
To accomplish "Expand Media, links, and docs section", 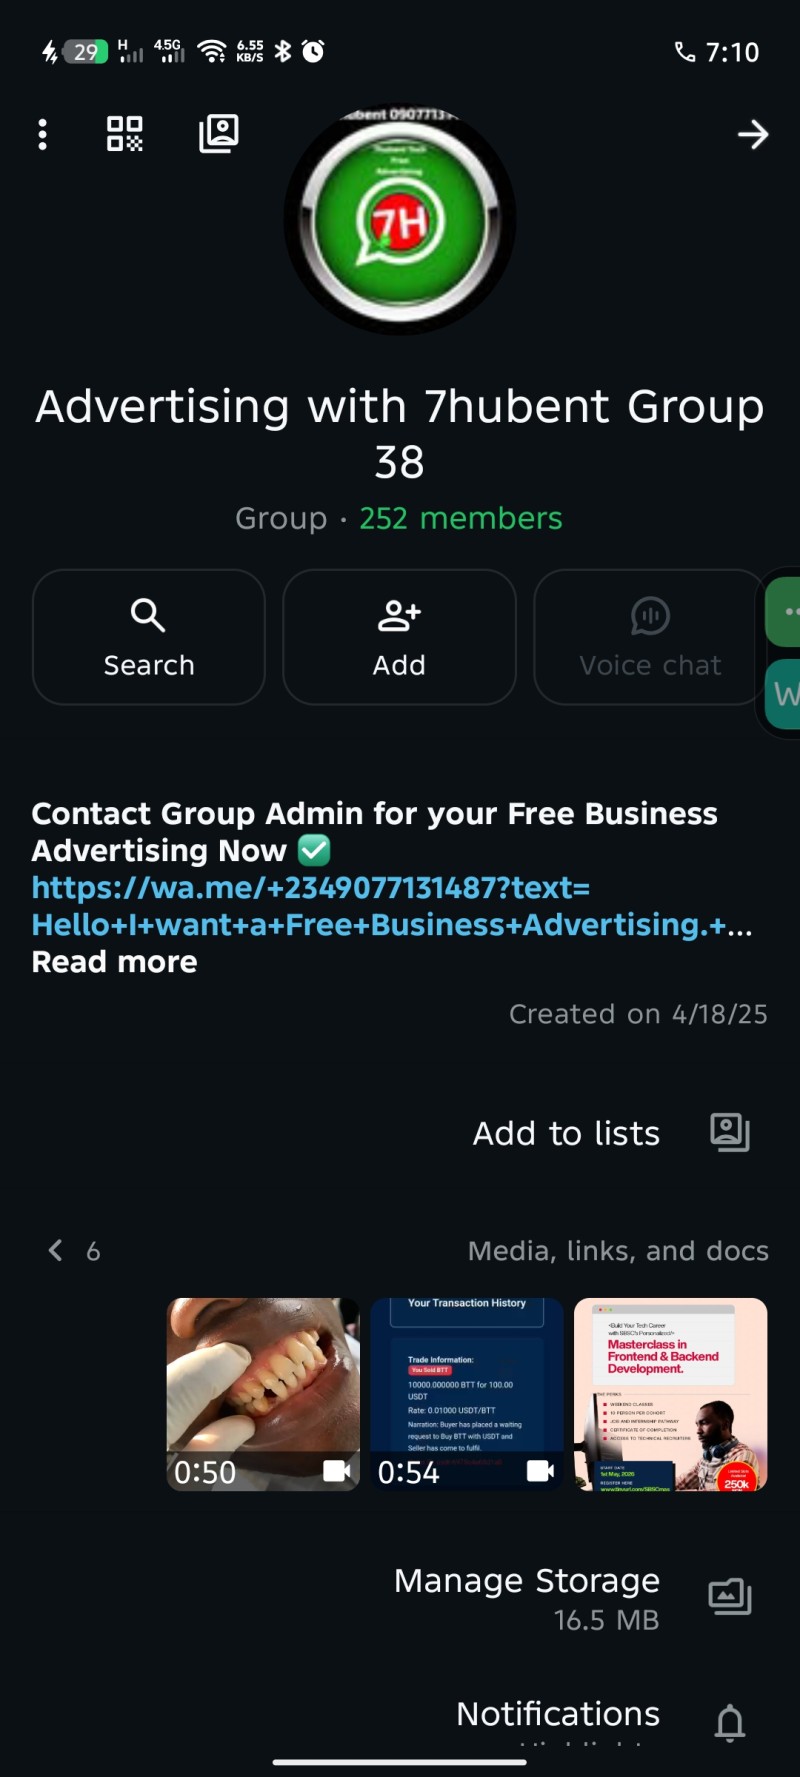I will [618, 1251].
